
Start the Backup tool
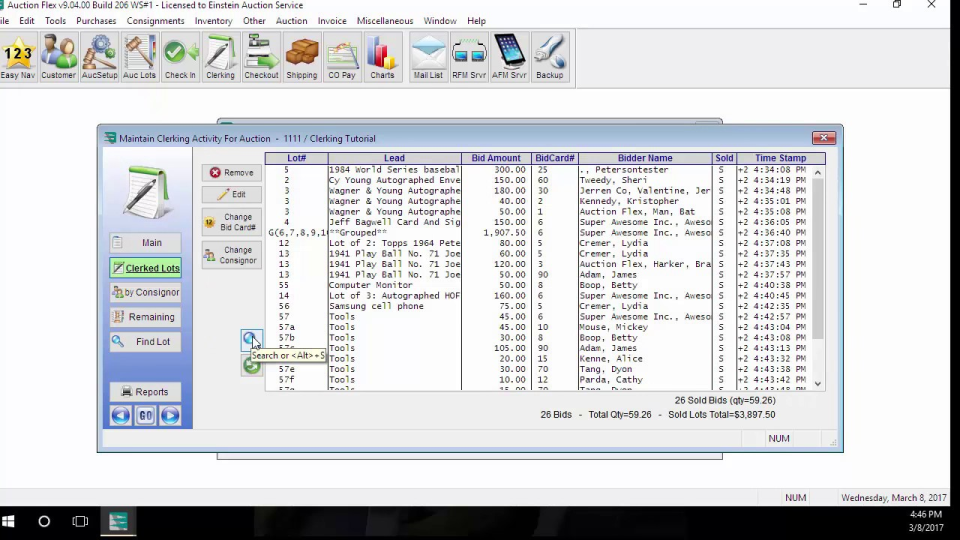(549, 57)
